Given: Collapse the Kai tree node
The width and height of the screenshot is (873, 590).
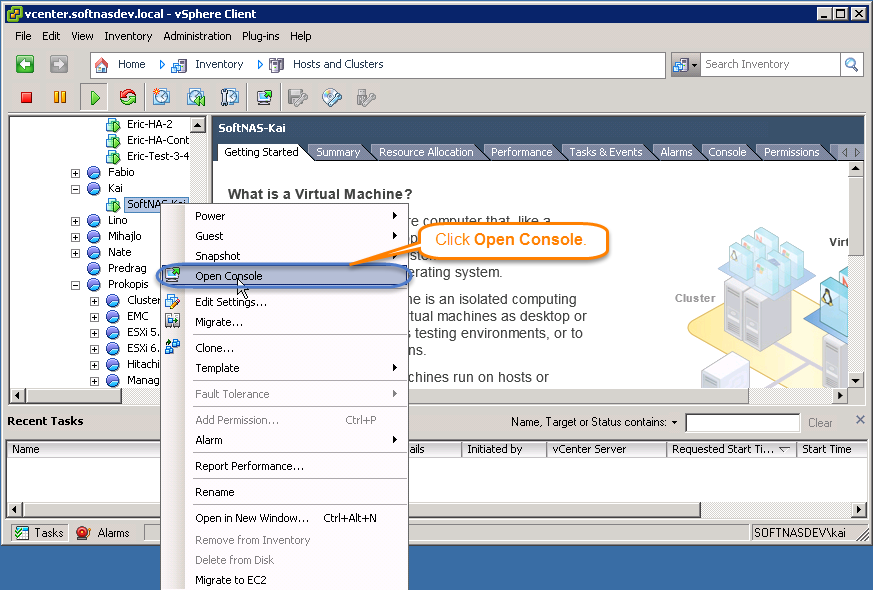Looking at the screenshot, I should coord(75,188).
